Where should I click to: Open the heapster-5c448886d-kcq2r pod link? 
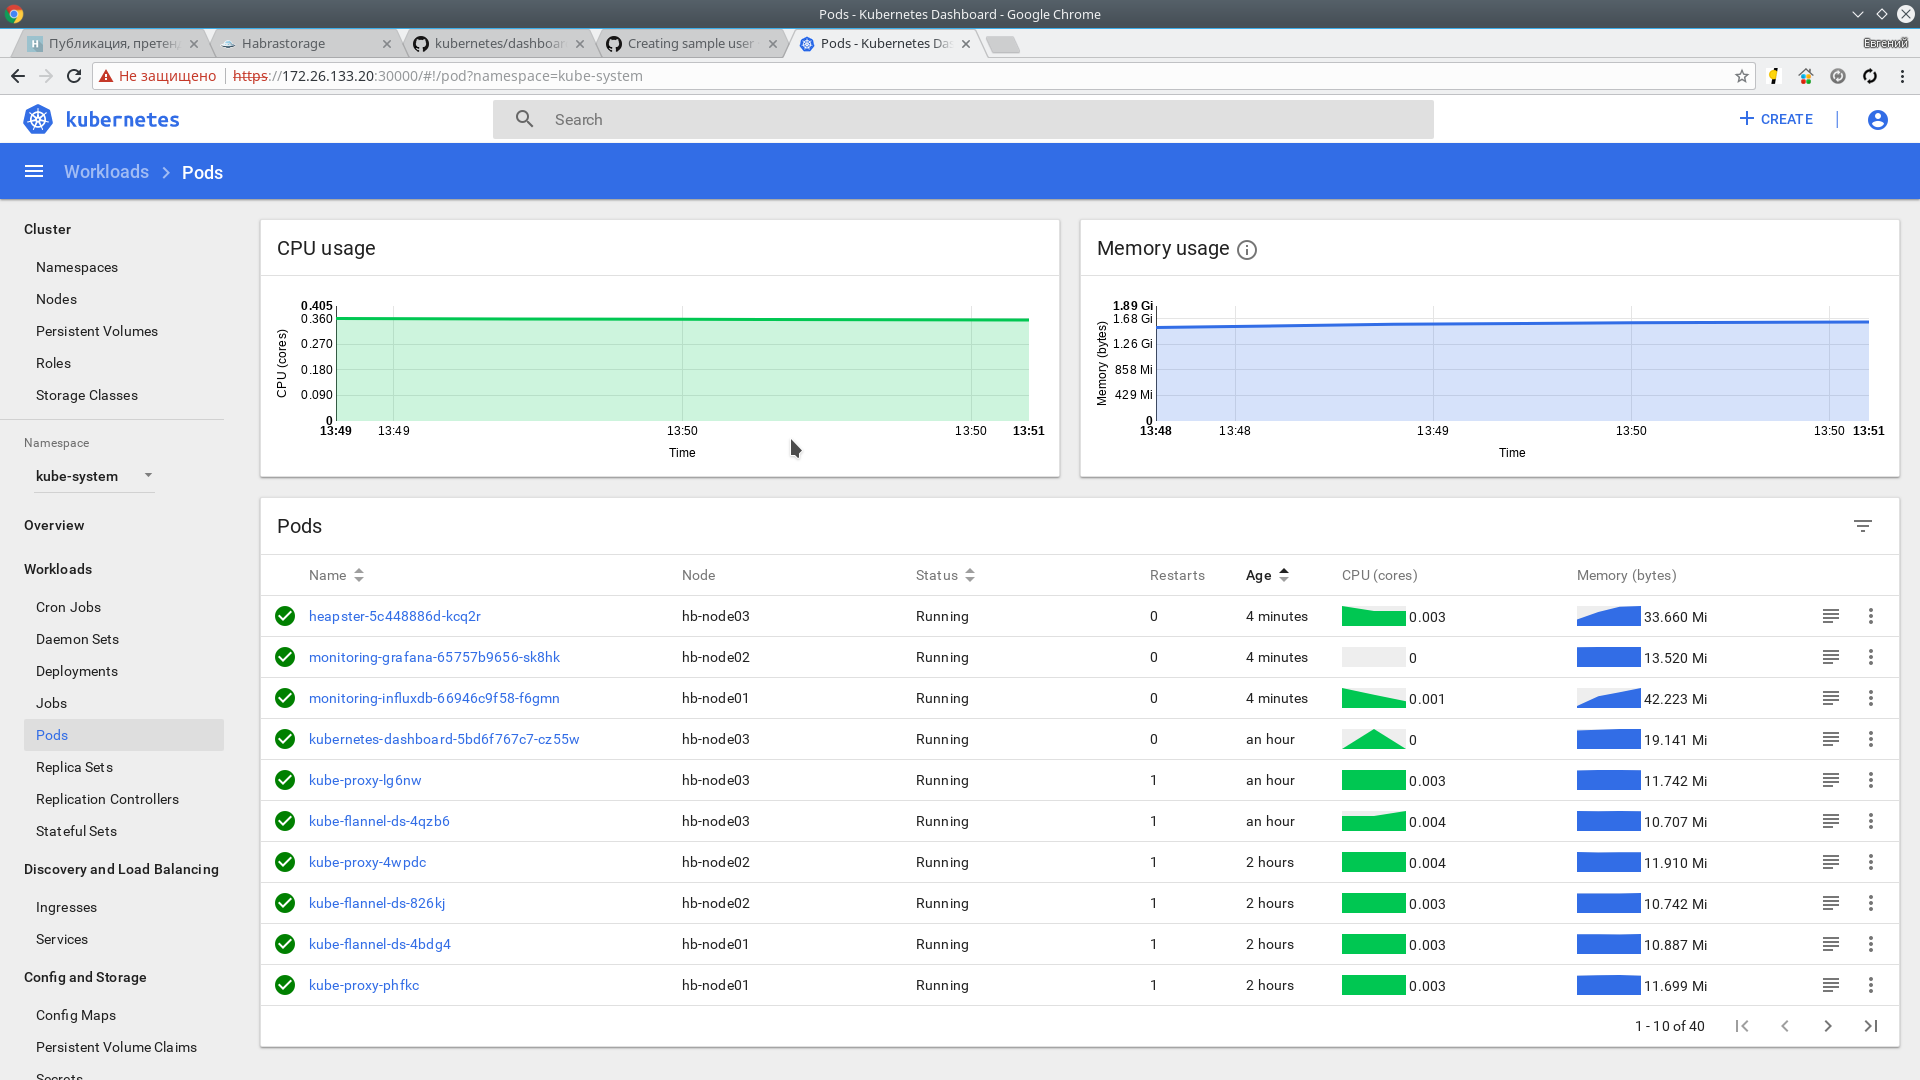pyautogui.click(x=394, y=616)
